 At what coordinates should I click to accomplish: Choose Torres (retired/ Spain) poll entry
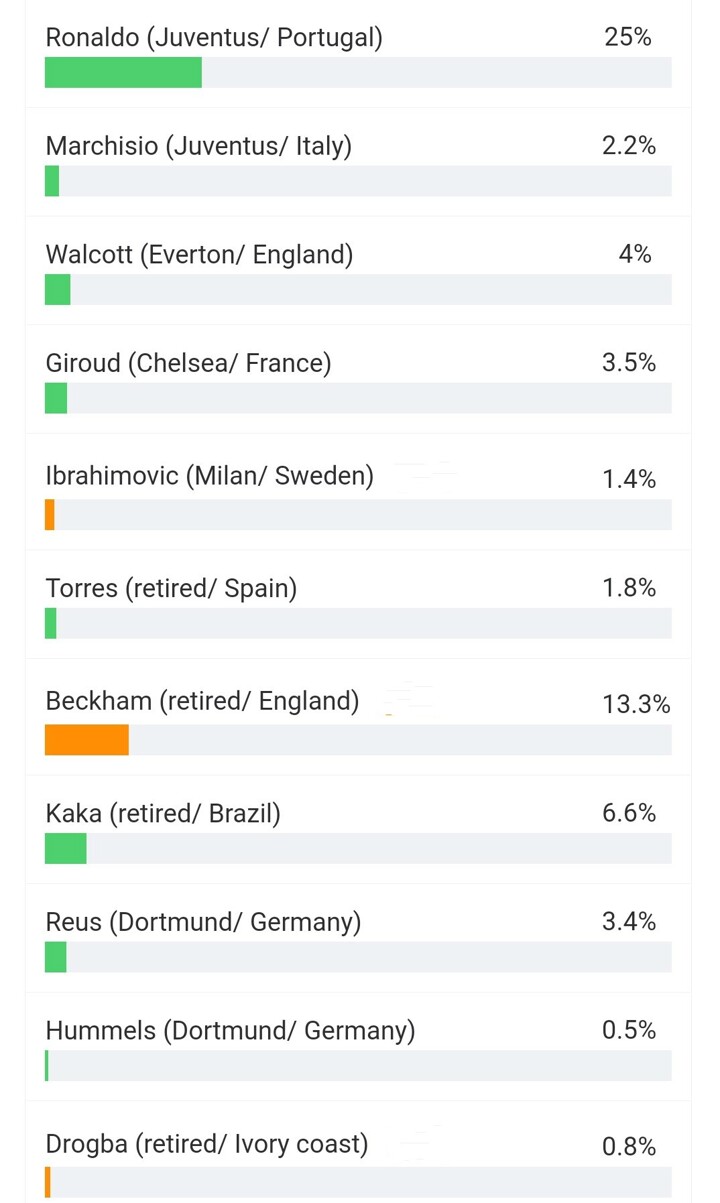(x=171, y=588)
